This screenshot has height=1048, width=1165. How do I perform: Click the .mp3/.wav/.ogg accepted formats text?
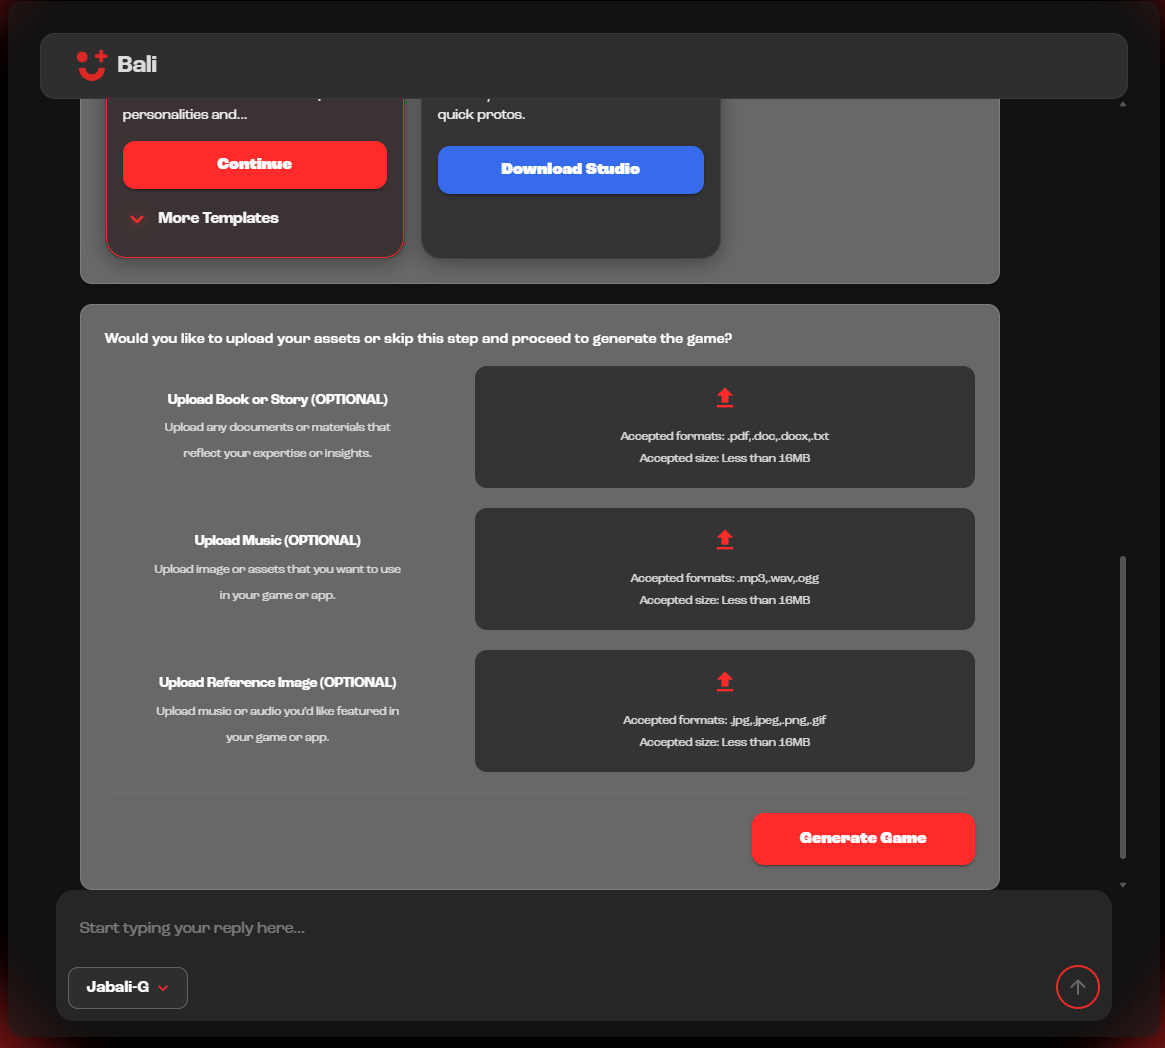tap(724, 578)
